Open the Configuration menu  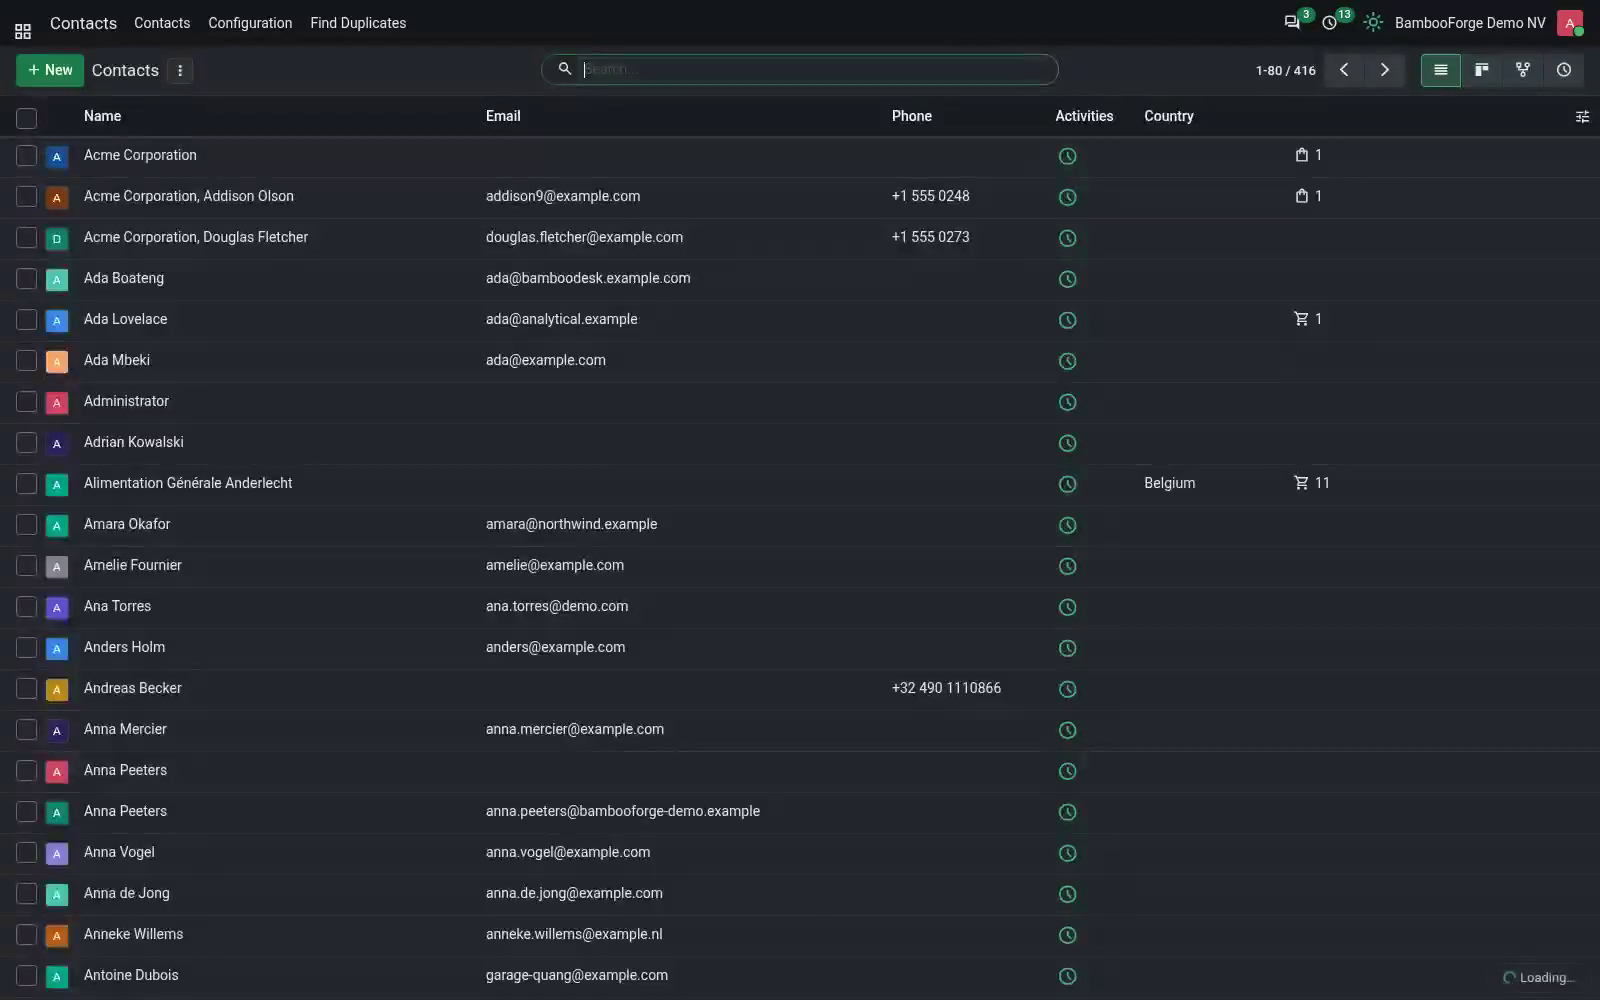[x=250, y=23]
